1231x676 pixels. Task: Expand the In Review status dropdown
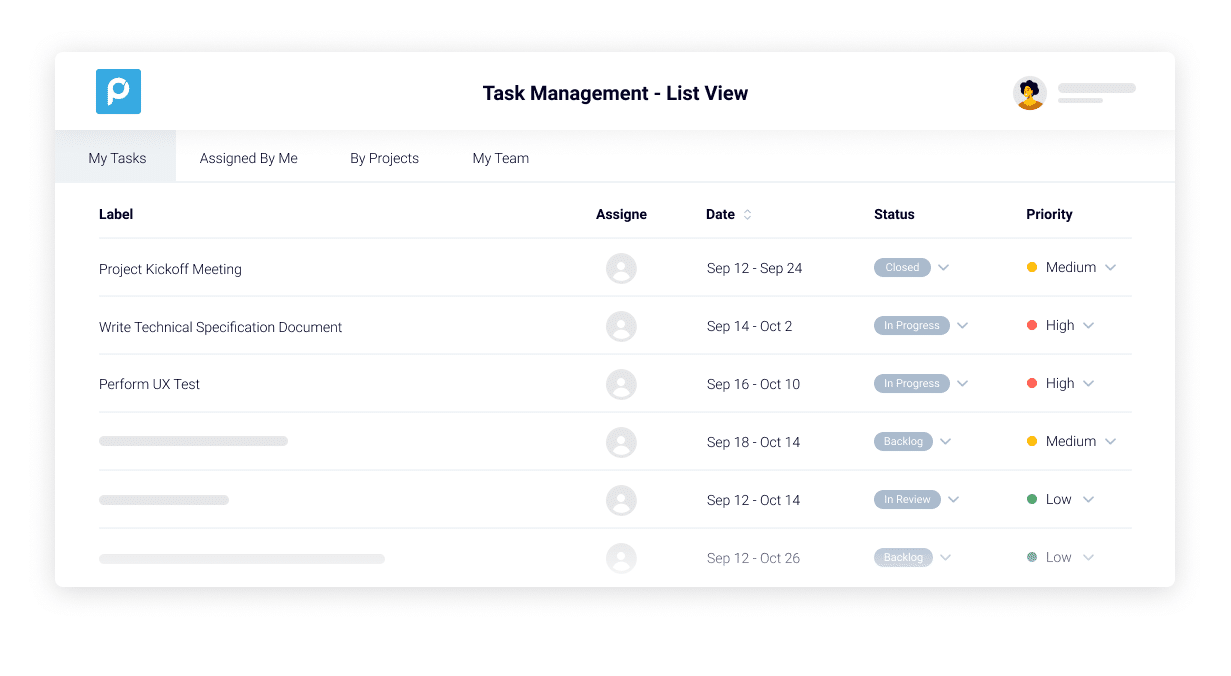953,500
